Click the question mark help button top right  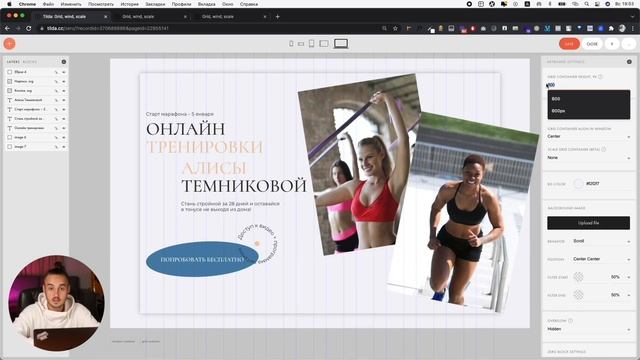(612, 44)
